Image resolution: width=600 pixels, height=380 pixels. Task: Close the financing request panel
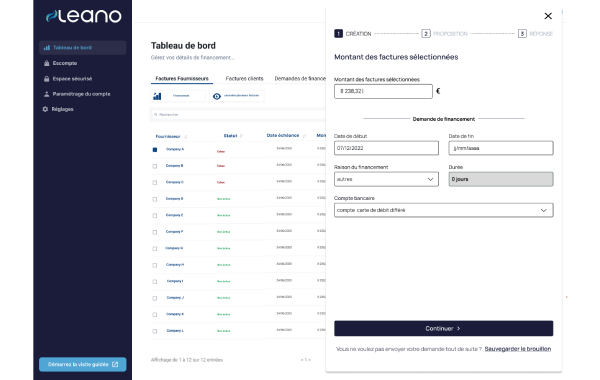click(x=548, y=16)
